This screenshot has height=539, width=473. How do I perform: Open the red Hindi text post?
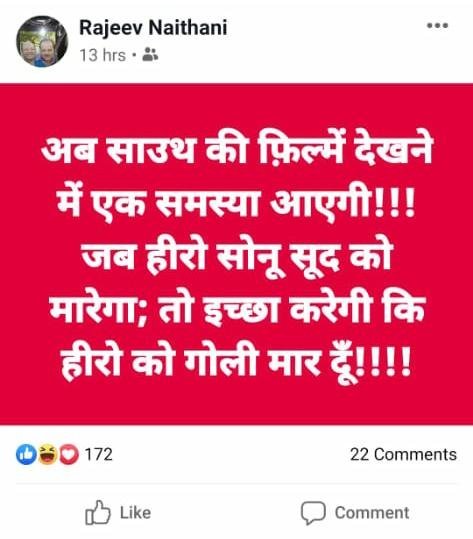point(236,254)
